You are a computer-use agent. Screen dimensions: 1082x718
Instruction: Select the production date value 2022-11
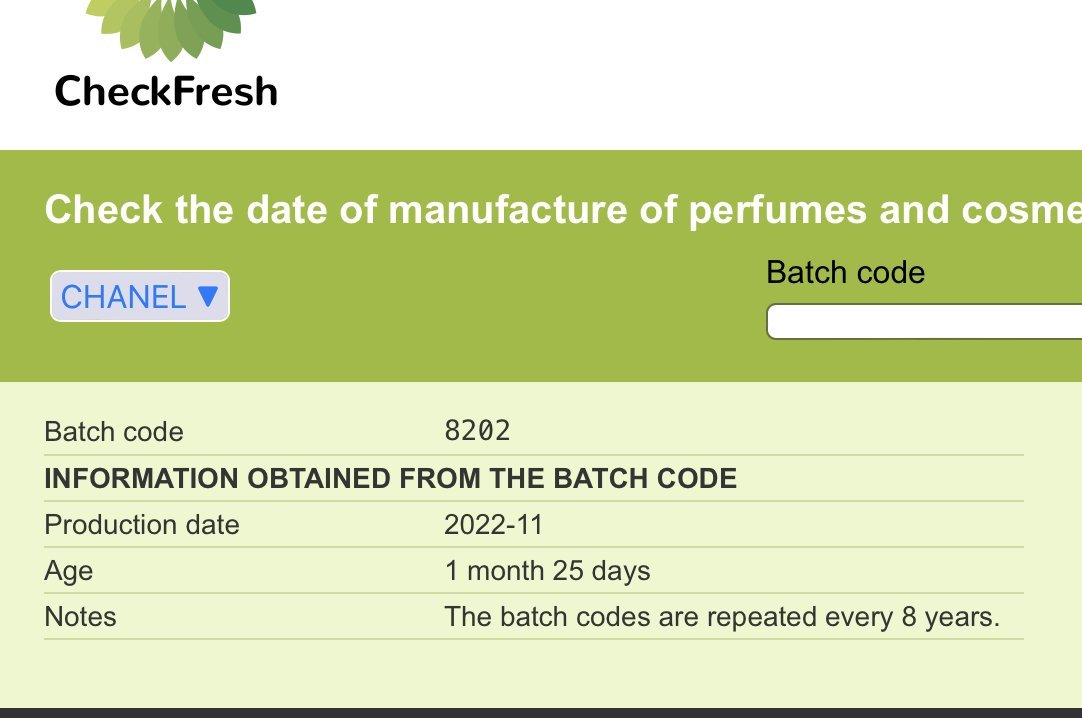[x=493, y=524]
